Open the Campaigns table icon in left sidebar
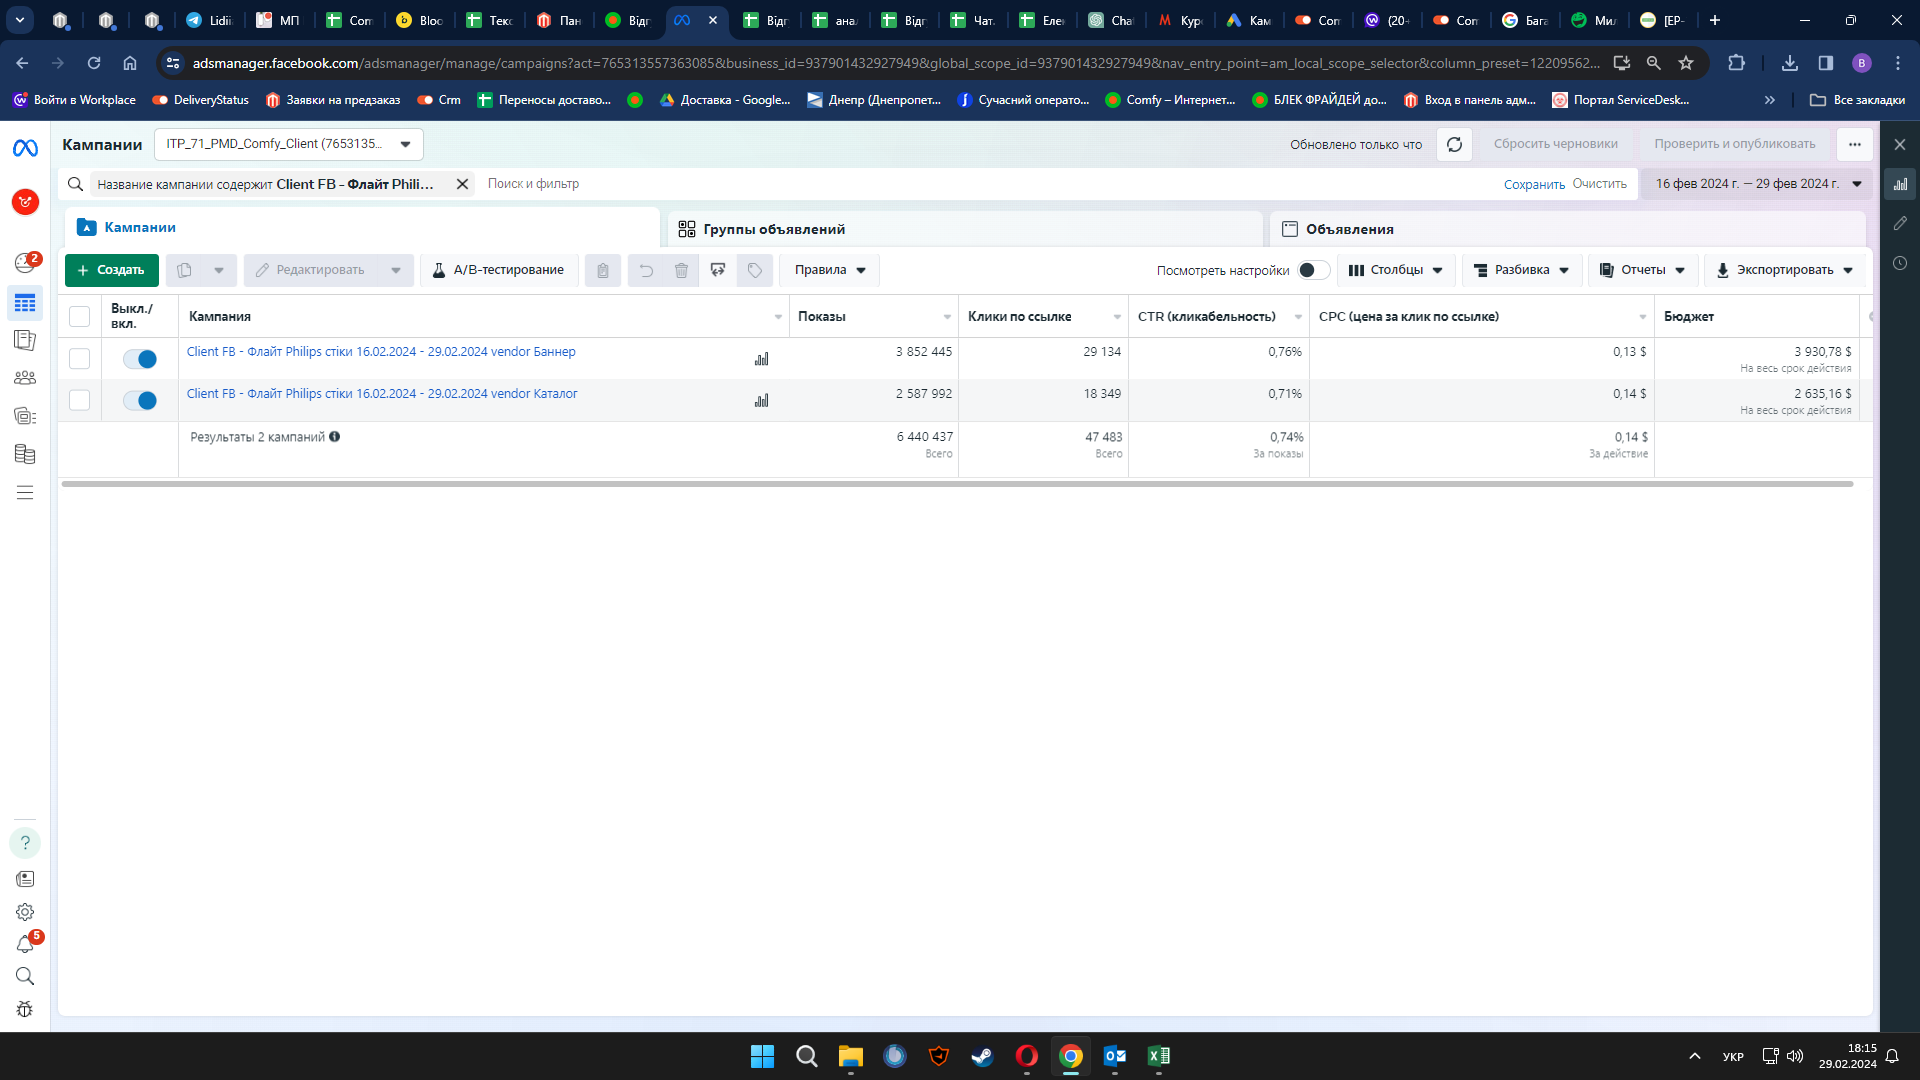This screenshot has height=1080, width=1920. pyautogui.click(x=25, y=303)
